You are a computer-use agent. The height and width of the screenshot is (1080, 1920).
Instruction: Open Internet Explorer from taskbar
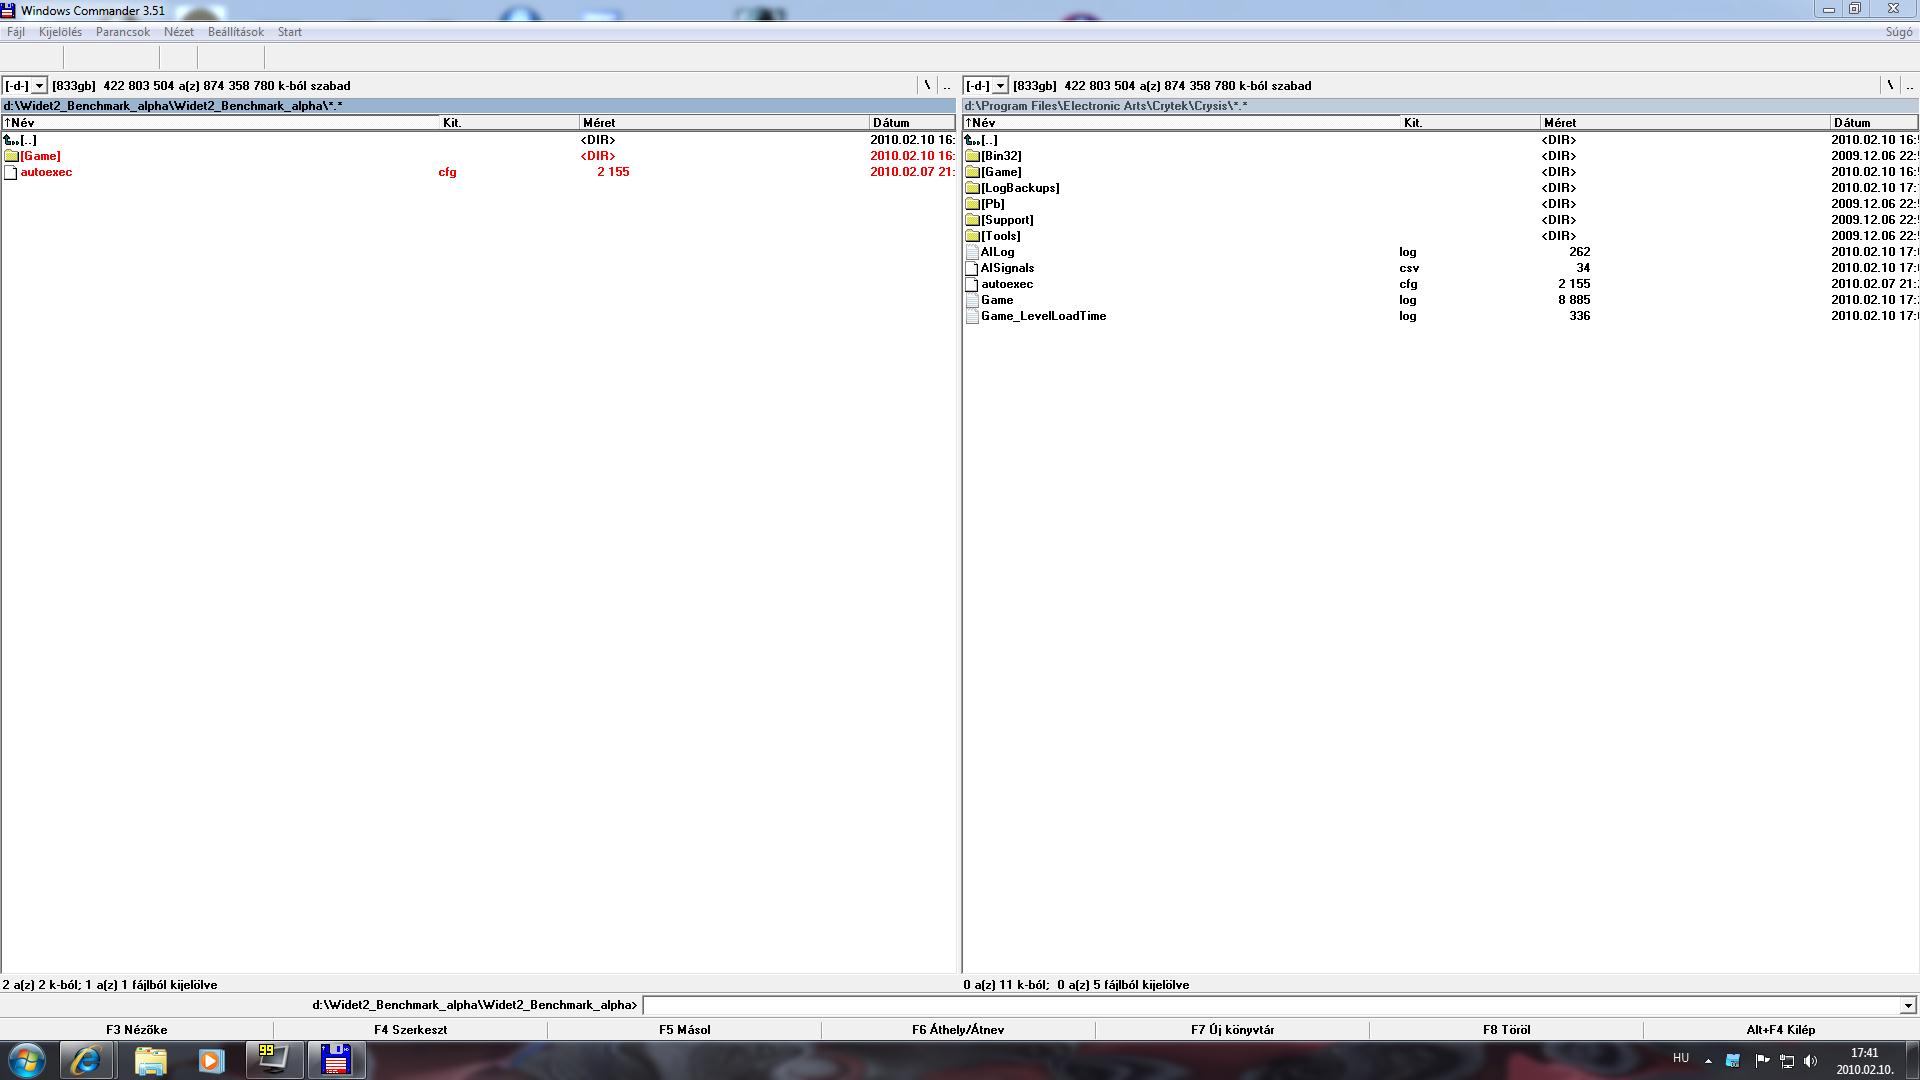click(86, 1060)
